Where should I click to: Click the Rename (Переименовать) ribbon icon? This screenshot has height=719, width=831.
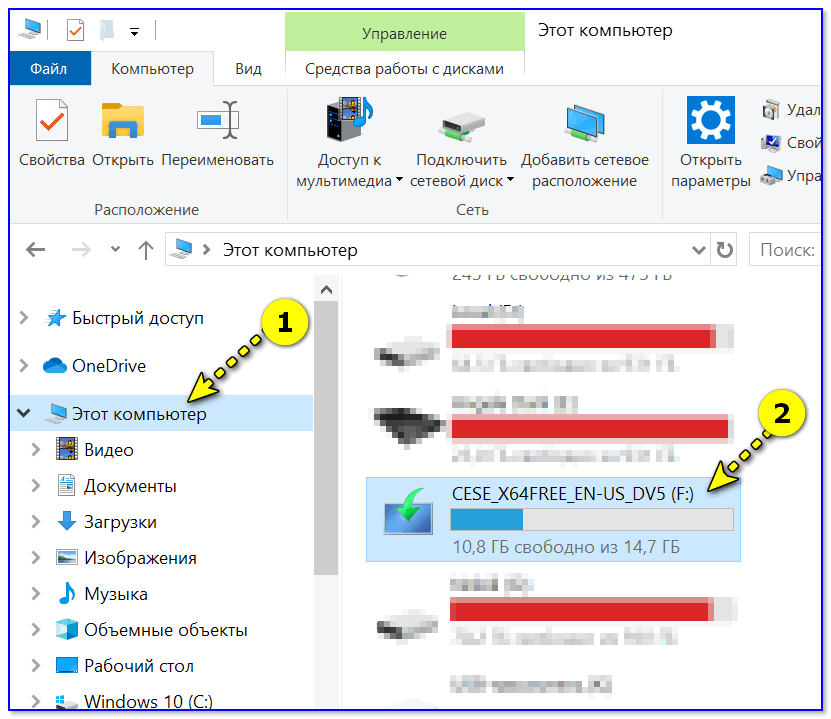(x=217, y=120)
